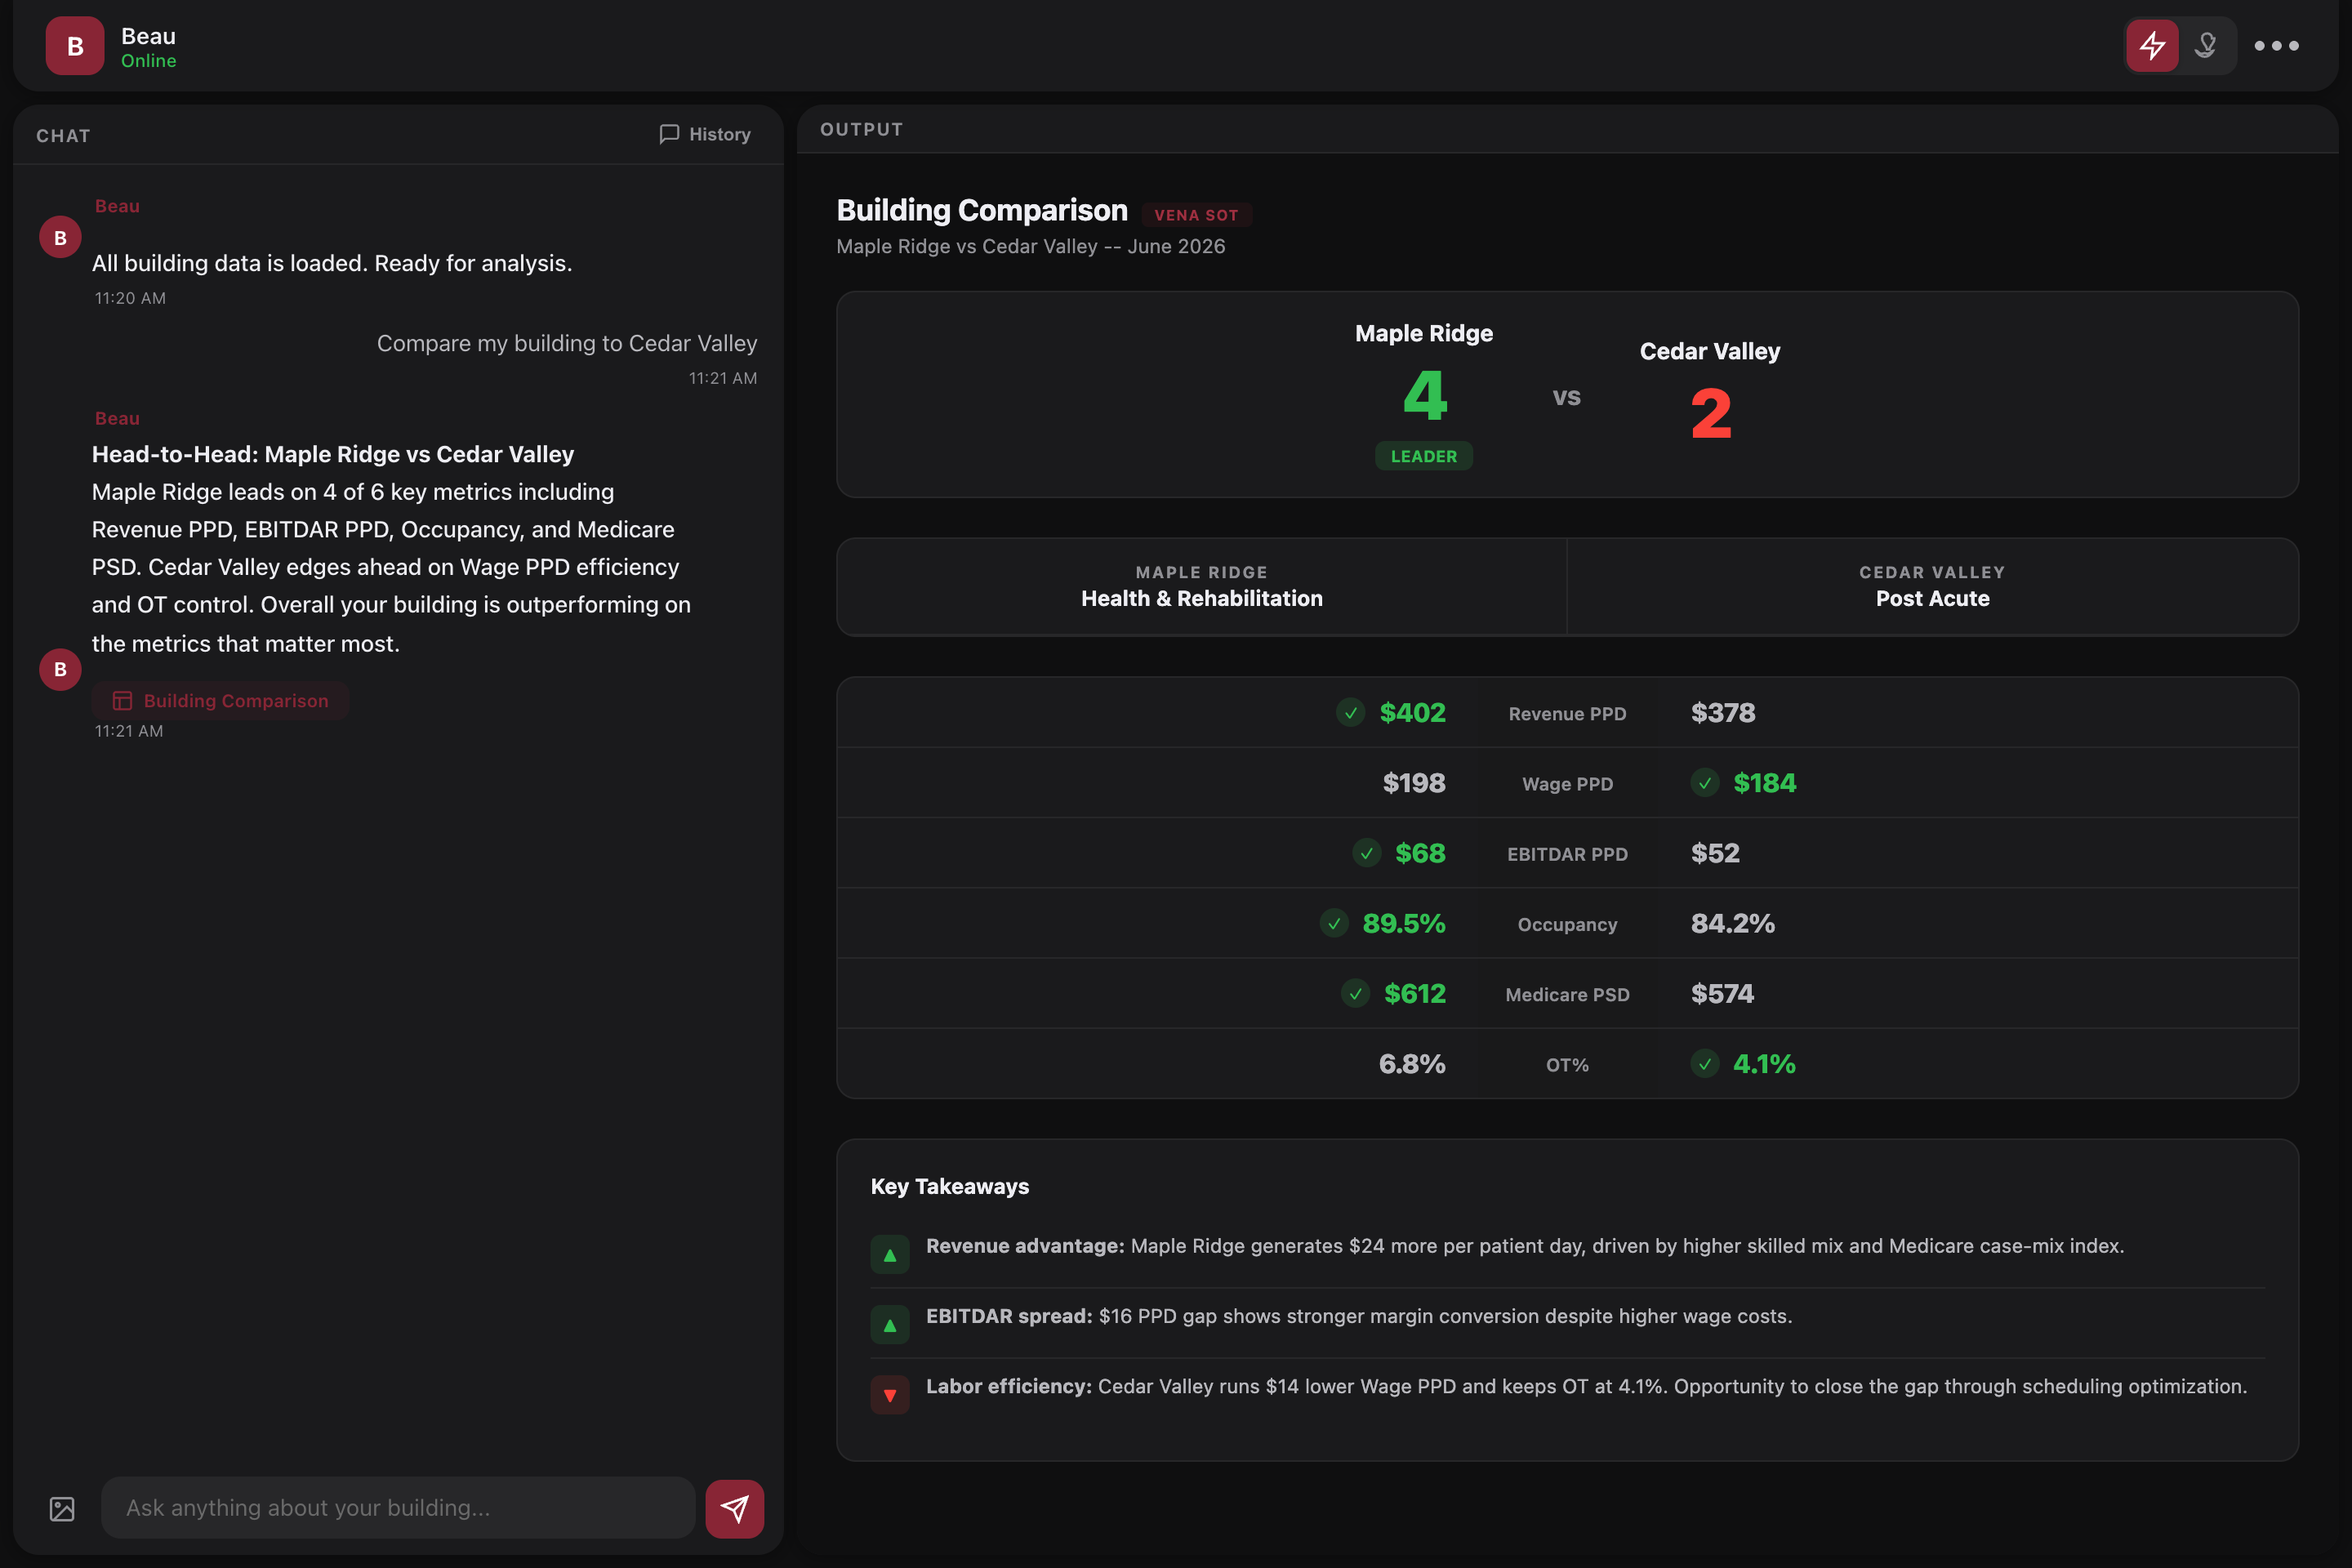The height and width of the screenshot is (1568, 2352).
Task: Click the "Compare my building to Cedar Valley" message
Action: point(567,343)
